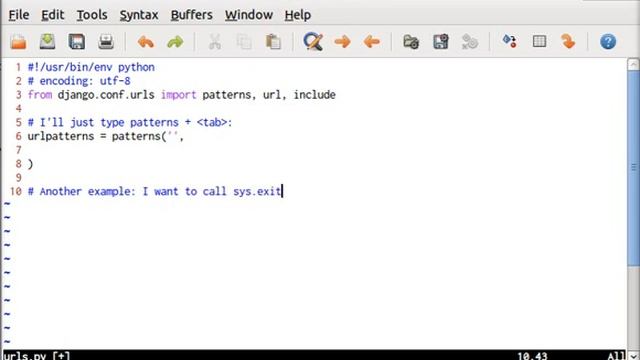The width and height of the screenshot is (640, 360).
Task: Click the Run script gears icon
Action: point(470,42)
